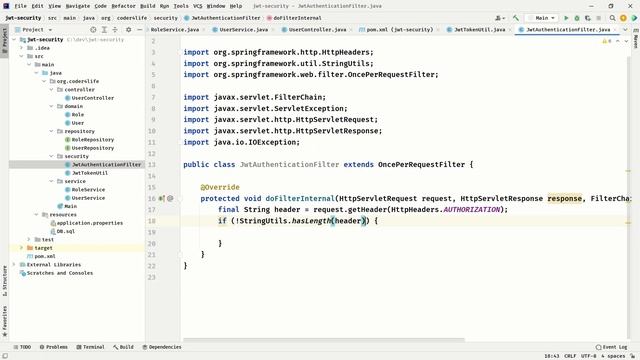
Task: Collapse the domain package
Action: point(51,106)
